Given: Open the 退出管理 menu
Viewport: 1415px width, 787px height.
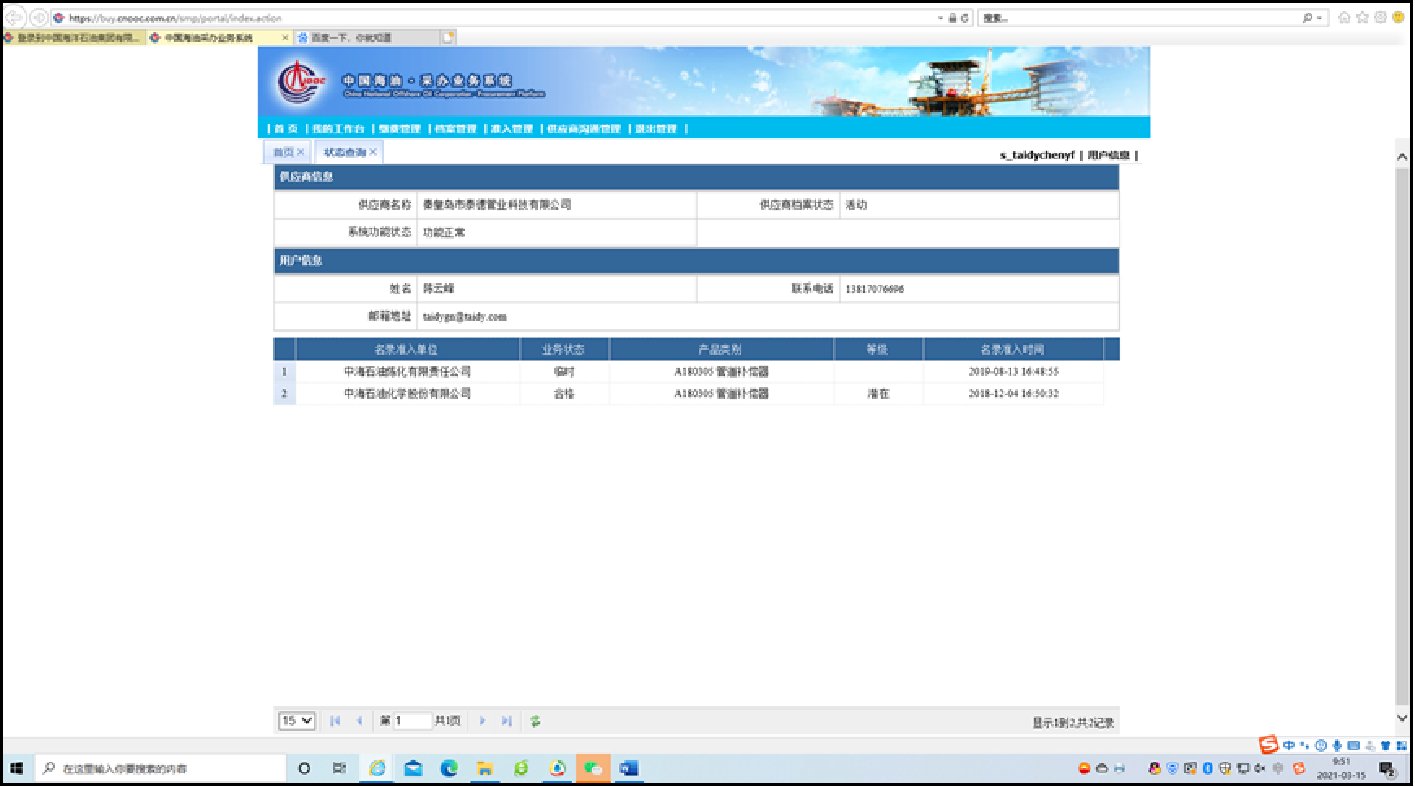Looking at the screenshot, I should tap(656, 129).
